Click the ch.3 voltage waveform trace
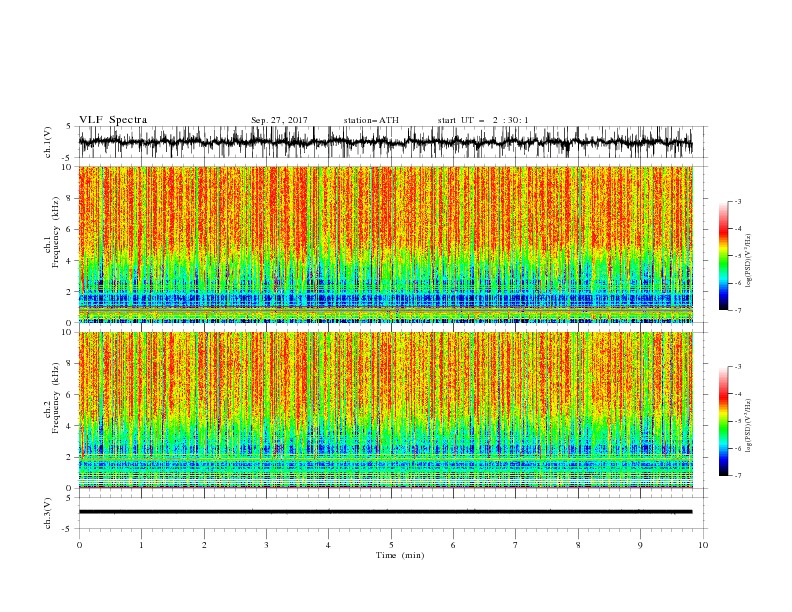Viewport: 792px width, 612px height. (385, 512)
